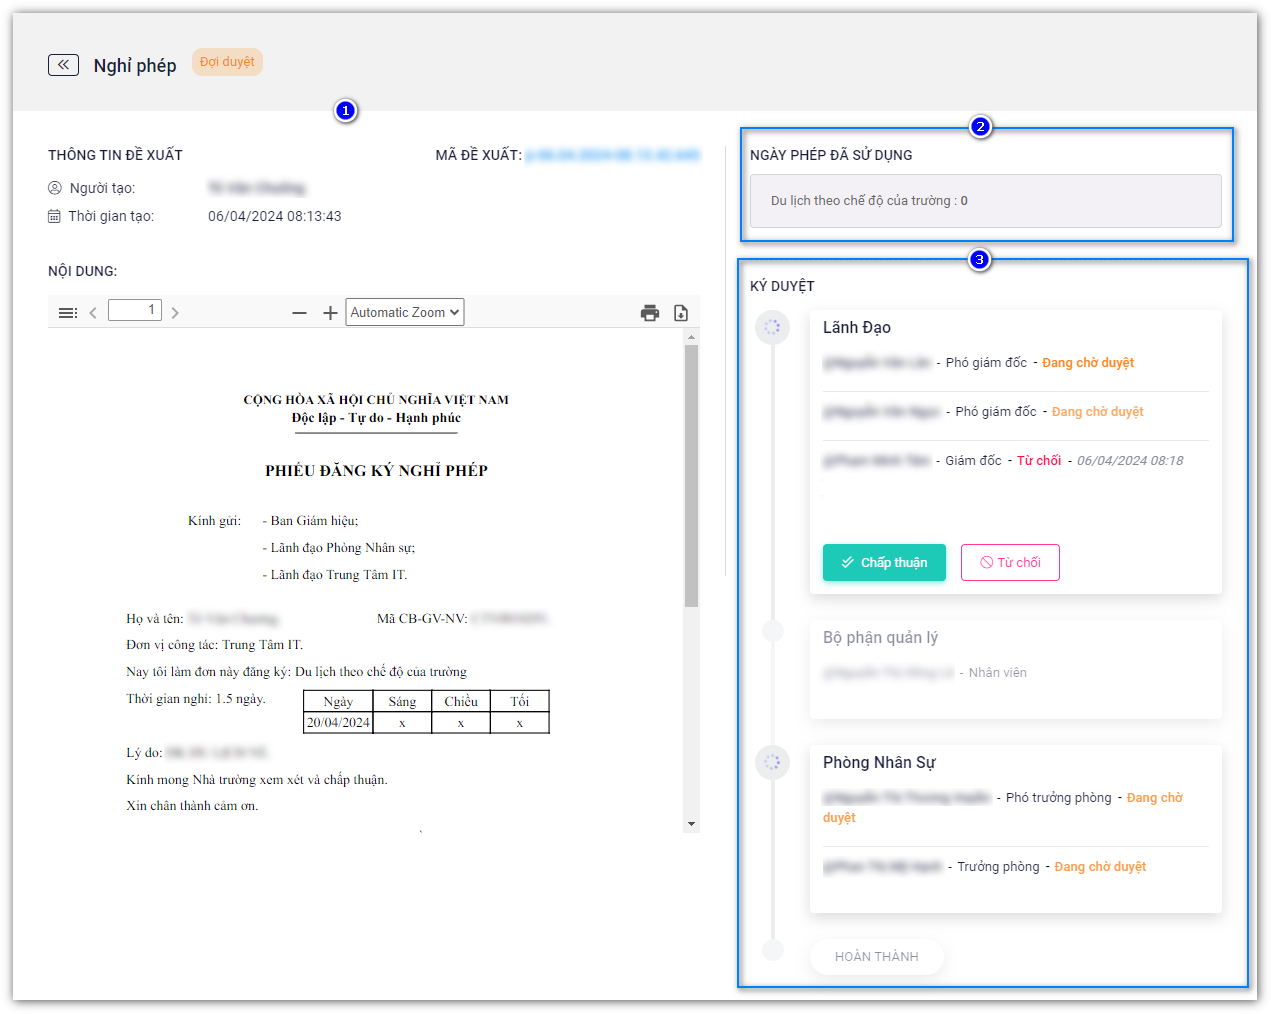1271x1014 pixels.
Task: Toggle the PDF viewer sidebar
Action: (68, 313)
